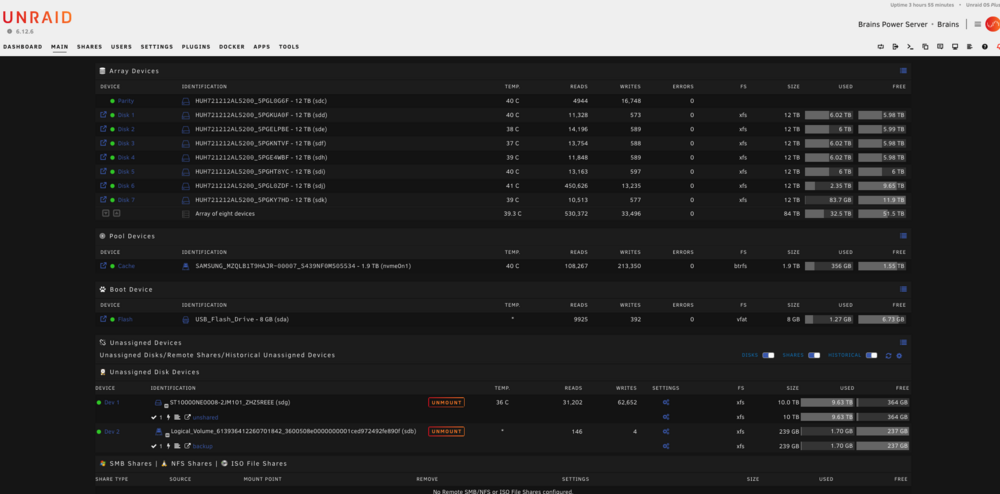Open the Dashboard tab
Image resolution: width=1000 pixels, height=494 pixels.
coord(22,47)
